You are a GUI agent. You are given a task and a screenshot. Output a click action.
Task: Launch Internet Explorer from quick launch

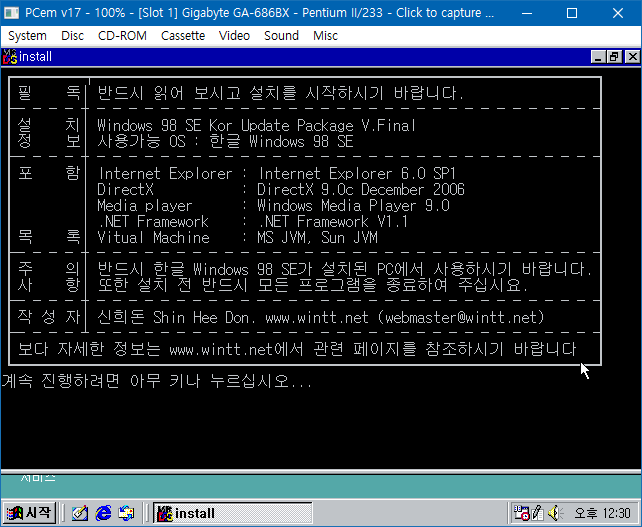[x=103, y=513]
